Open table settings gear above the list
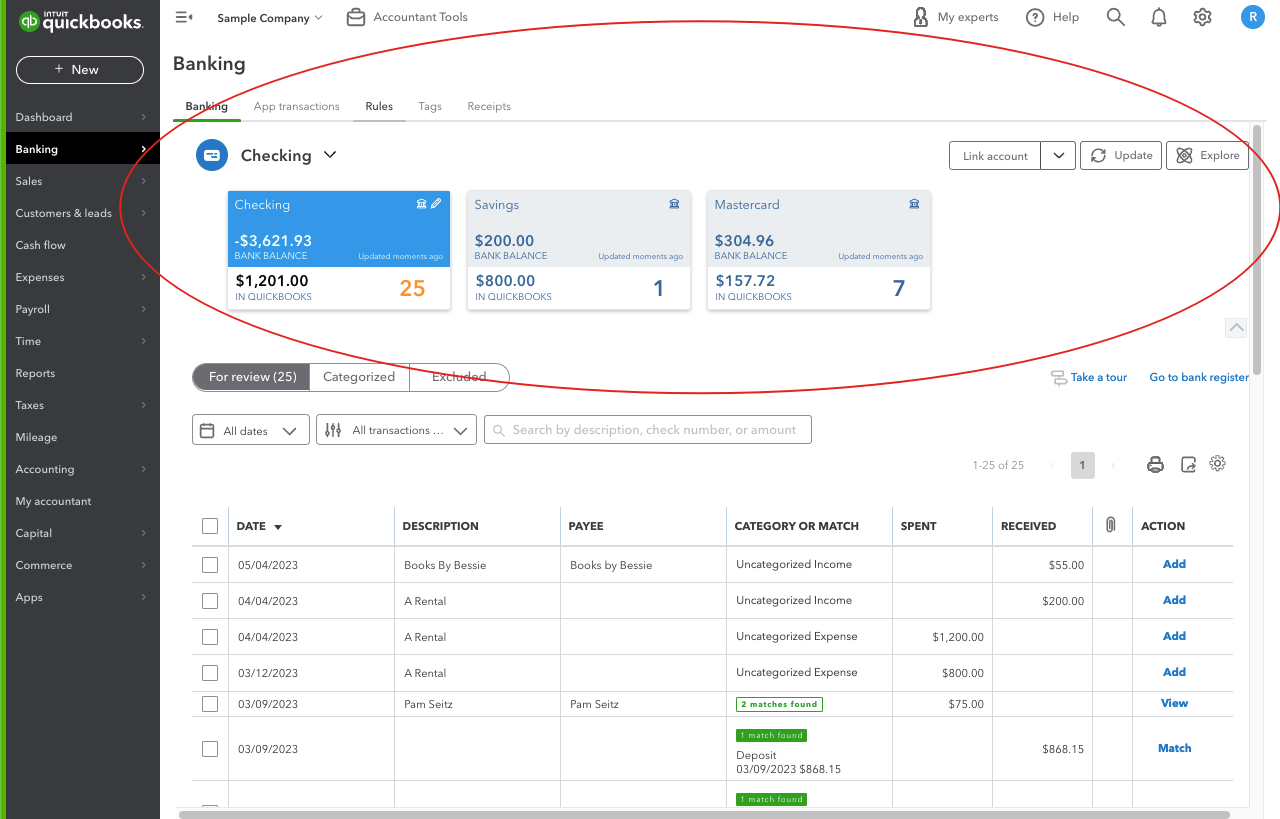 pos(1217,463)
